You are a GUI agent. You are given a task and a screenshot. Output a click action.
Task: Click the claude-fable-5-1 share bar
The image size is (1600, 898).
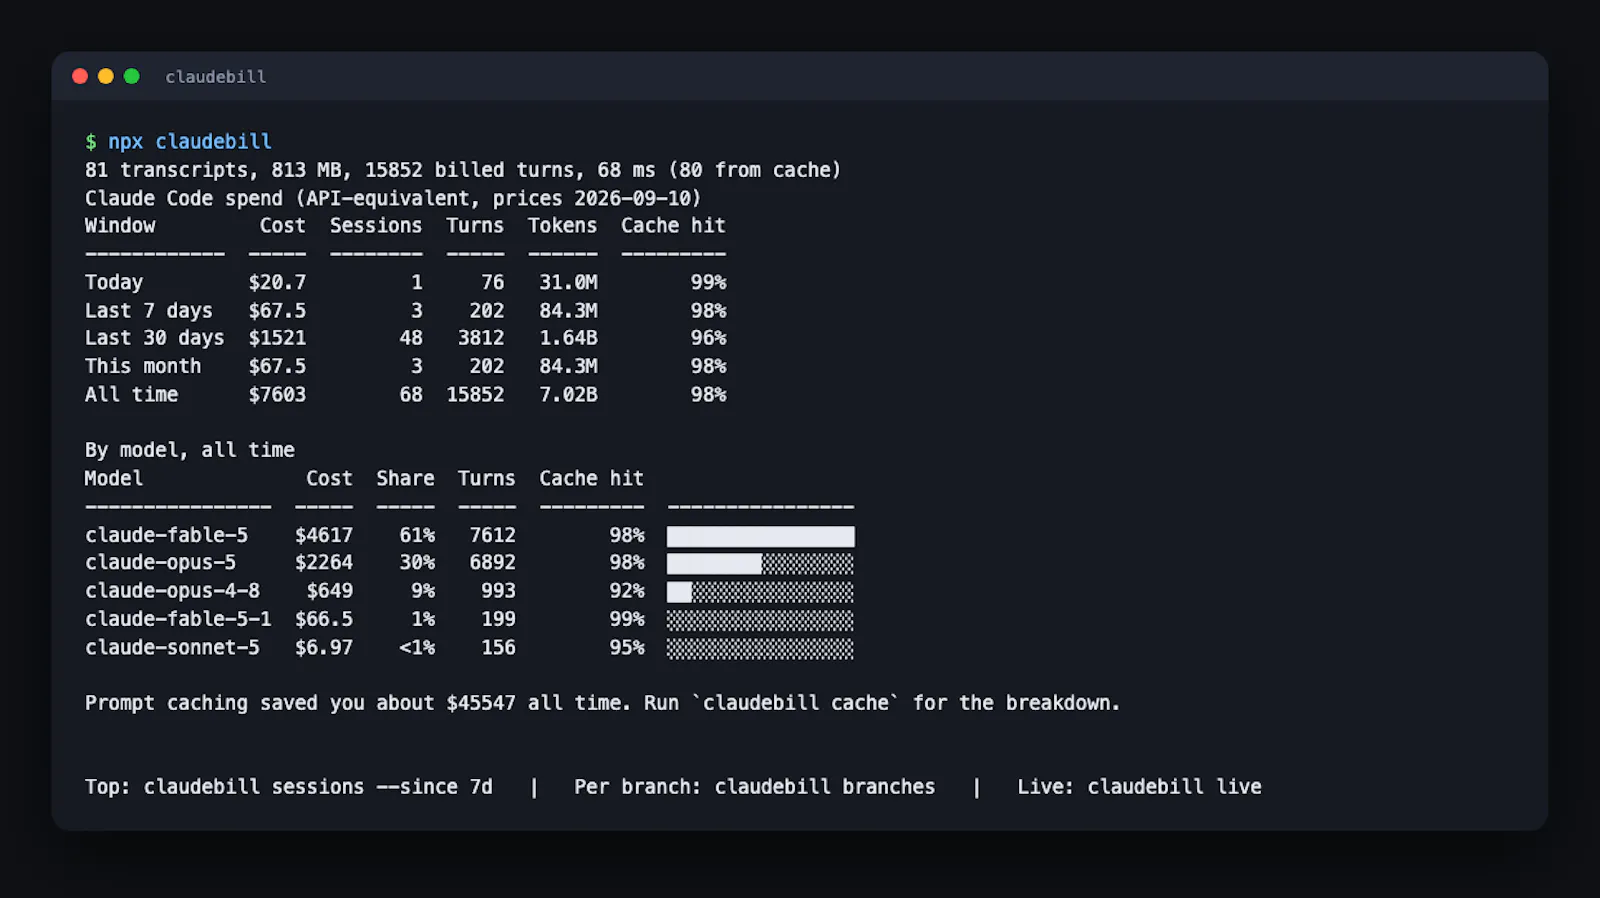pyautogui.click(x=761, y=621)
